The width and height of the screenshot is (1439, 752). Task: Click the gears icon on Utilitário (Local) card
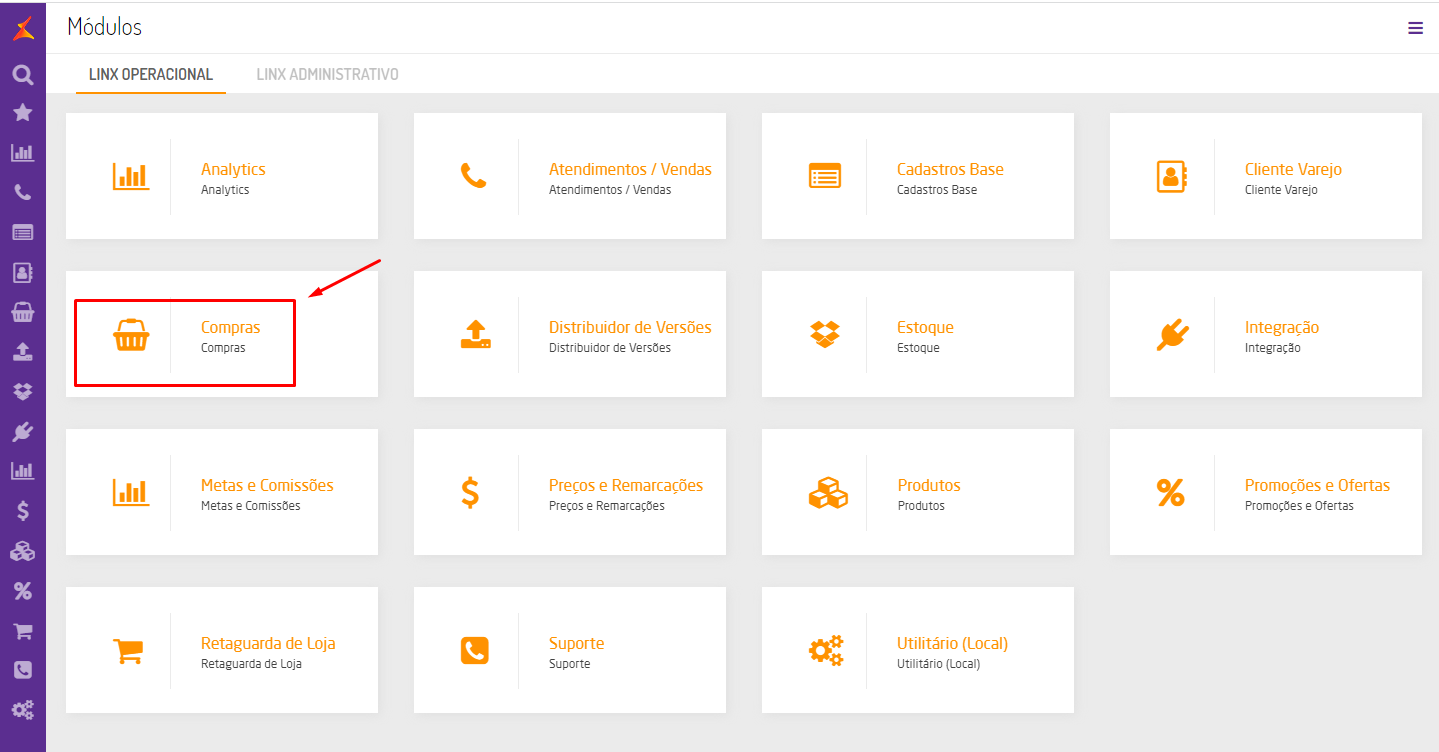click(x=826, y=651)
